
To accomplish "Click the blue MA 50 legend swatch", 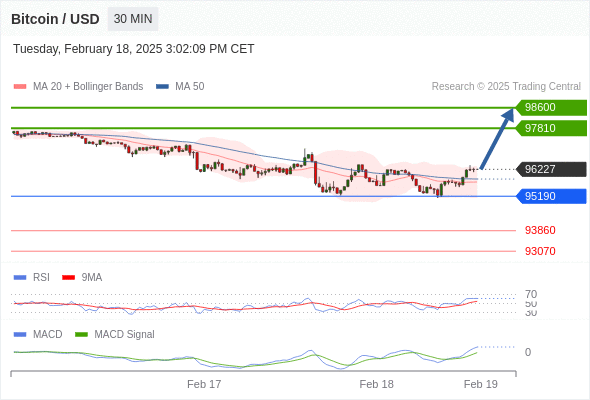I will tap(162, 87).
